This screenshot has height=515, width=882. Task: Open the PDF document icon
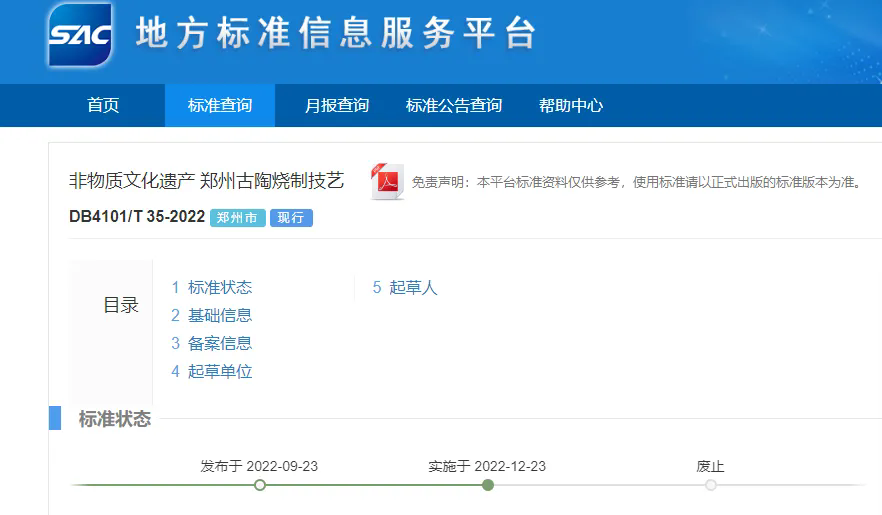(387, 182)
